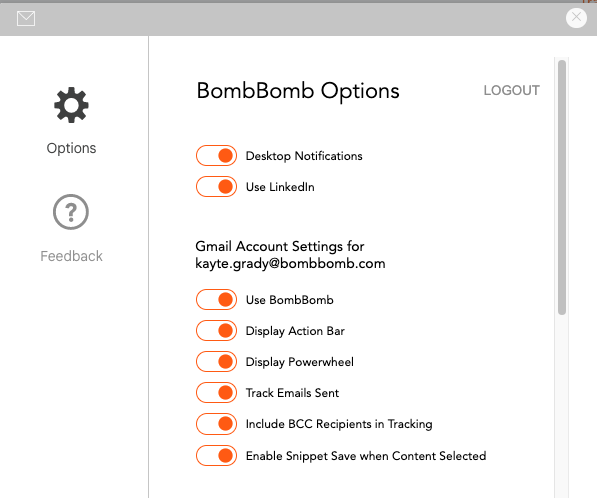The image size is (597, 498).
Task: Disable the Use BombBomb switch
Action: tap(216, 300)
